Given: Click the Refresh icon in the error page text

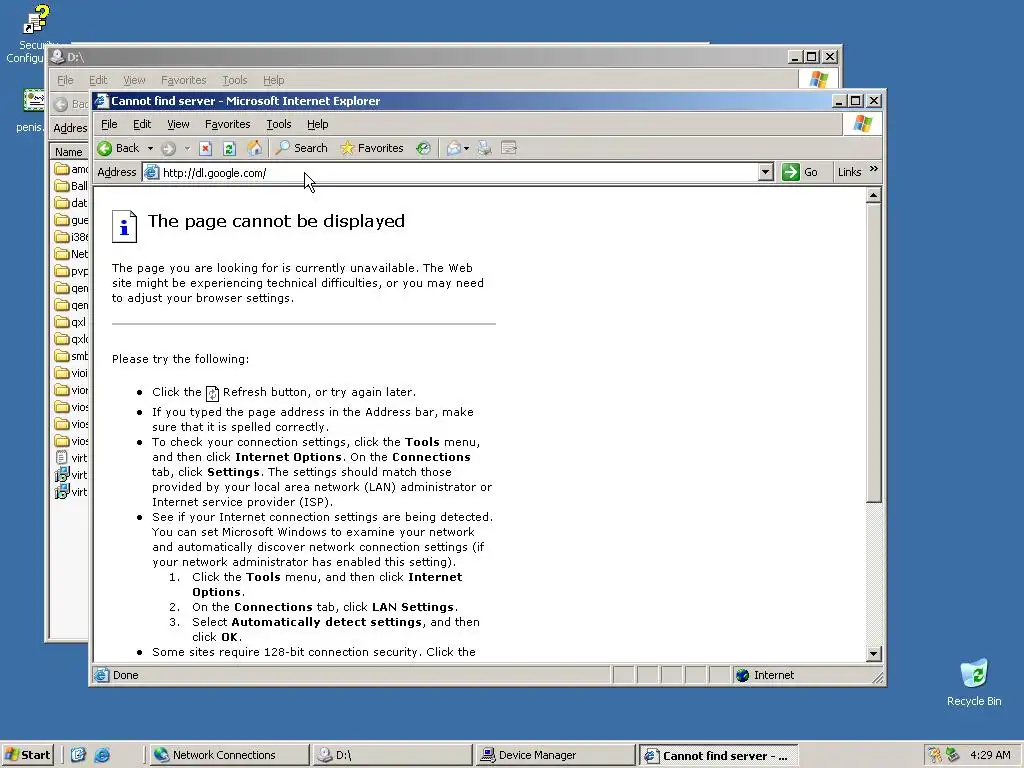Looking at the screenshot, I should 212,393.
